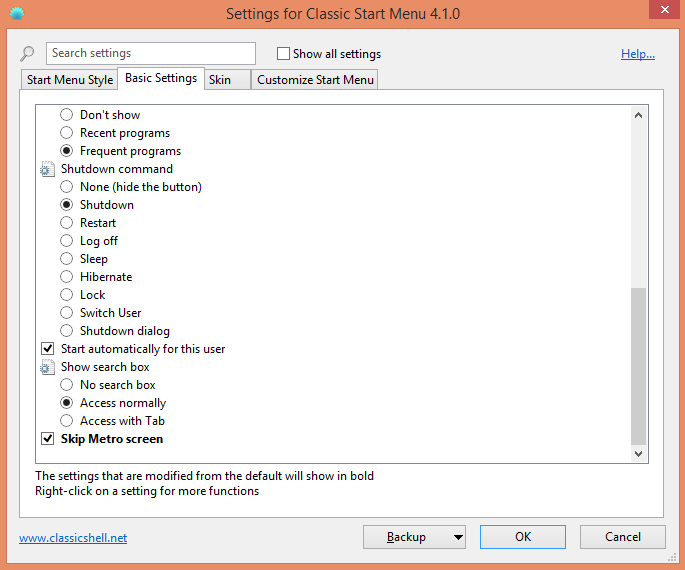Open the Backup dropdown arrow
Image resolution: width=685 pixels, height=570 pixels.
pos(458,537)
